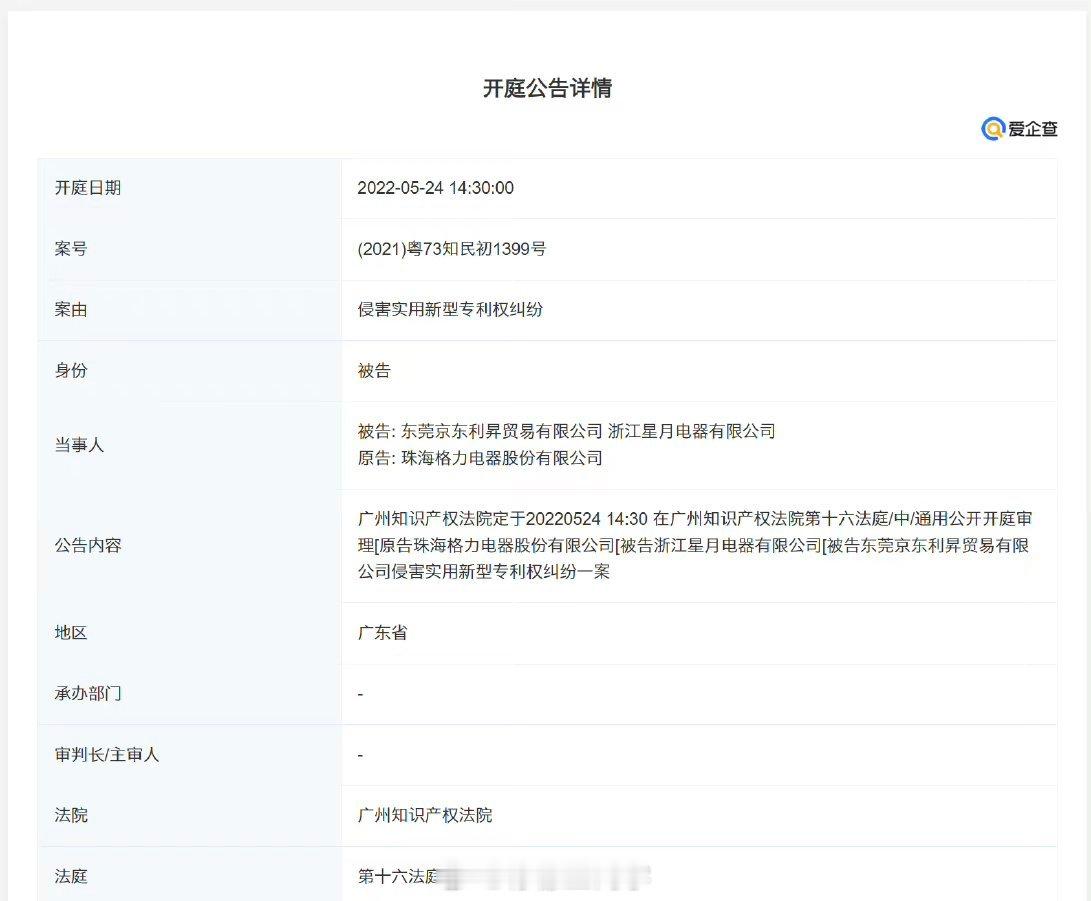Click the 案由 label cell
The image size is (1091, 901).
coord(189,310)
